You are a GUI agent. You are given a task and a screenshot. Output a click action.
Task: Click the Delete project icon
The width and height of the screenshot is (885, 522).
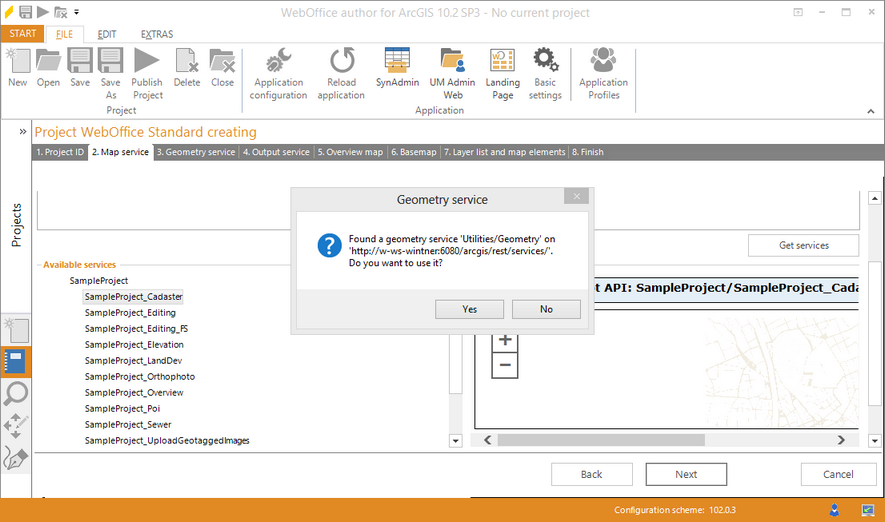click(187, 68)
